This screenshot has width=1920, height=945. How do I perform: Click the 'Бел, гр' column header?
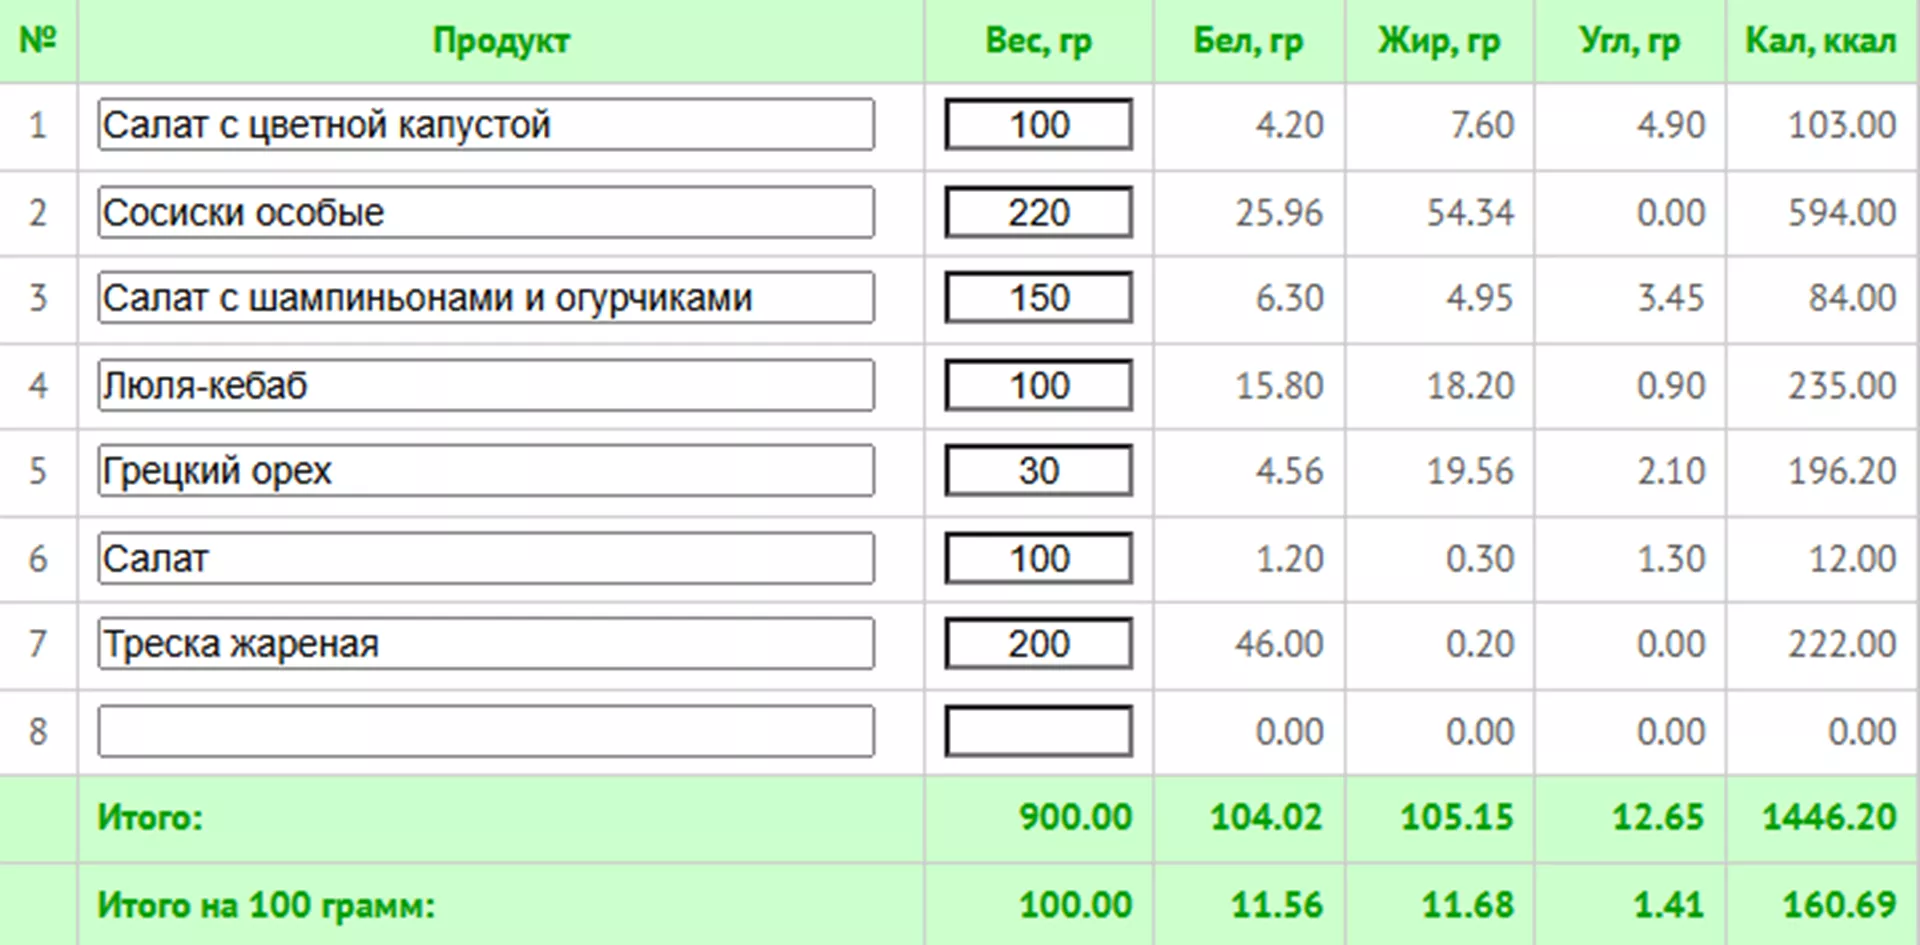click(x=1248, y=41)
